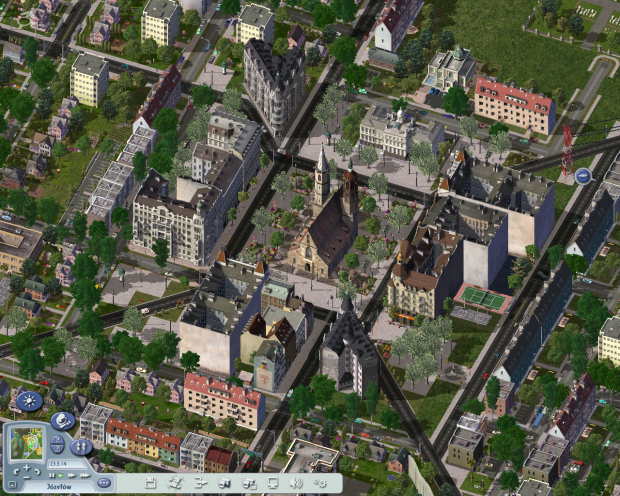The image size is (620, 496).
Task: Open the photo album camera icon
Action: tap(249, 483)
